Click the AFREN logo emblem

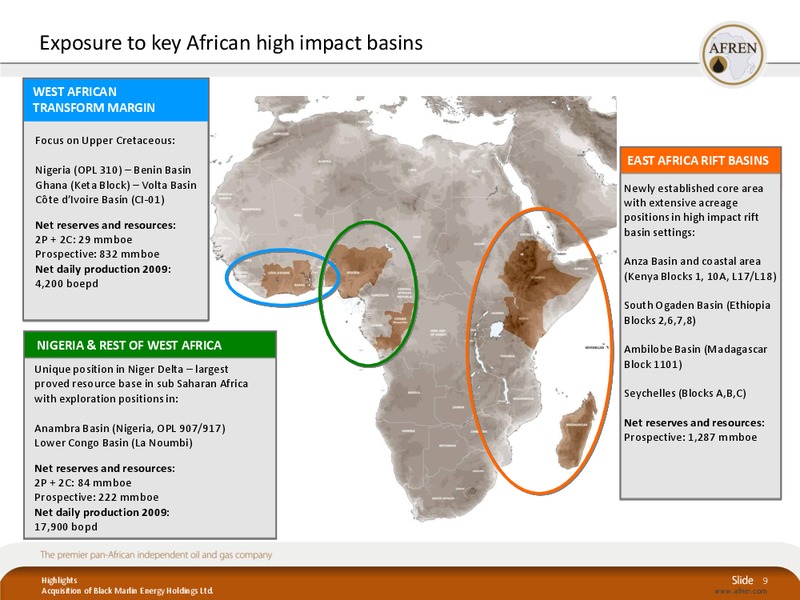(733, 54)
